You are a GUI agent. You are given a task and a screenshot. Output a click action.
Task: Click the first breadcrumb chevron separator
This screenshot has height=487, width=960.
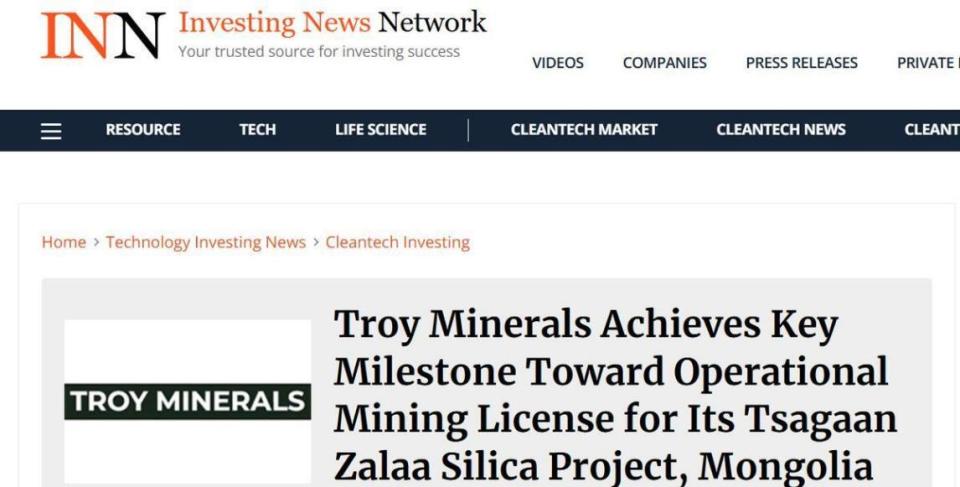(x=96, y=242)
